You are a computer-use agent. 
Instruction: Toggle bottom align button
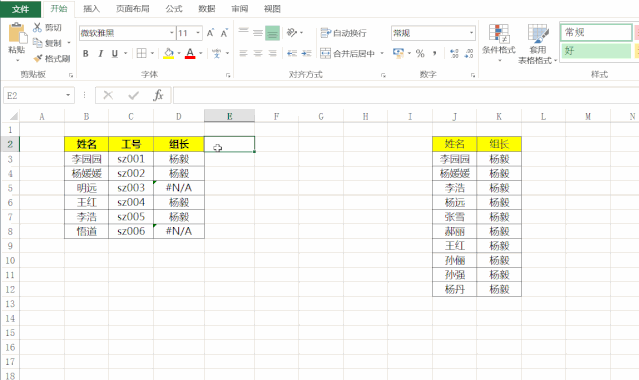point(272,33)
